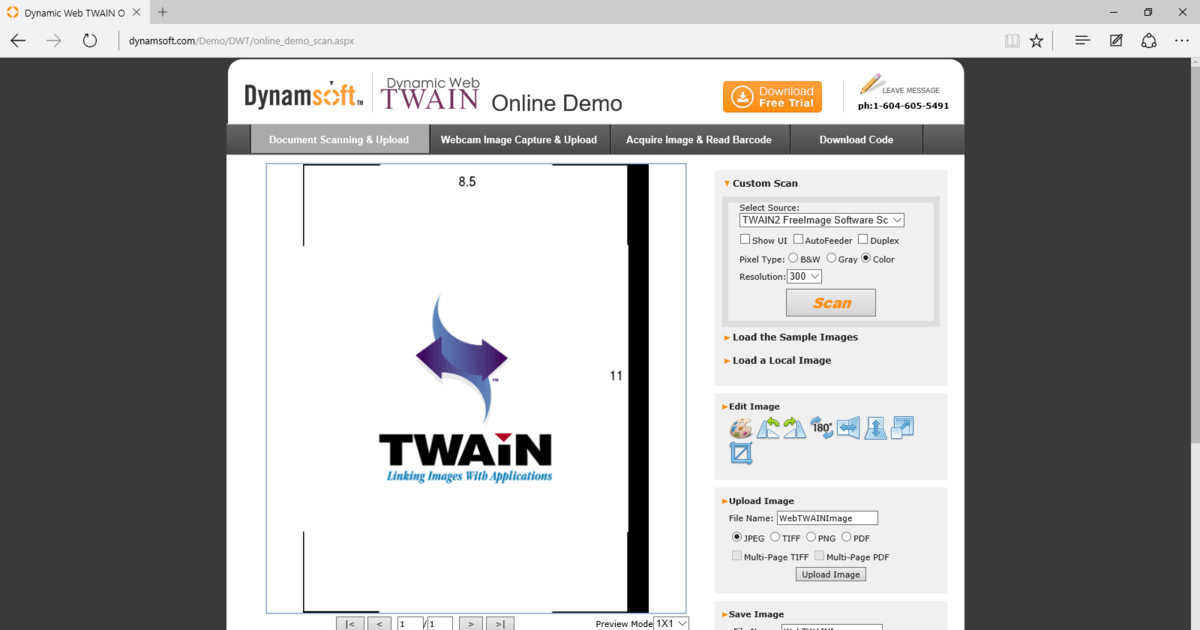Activate the crop tool

click(x=740, y=452)
